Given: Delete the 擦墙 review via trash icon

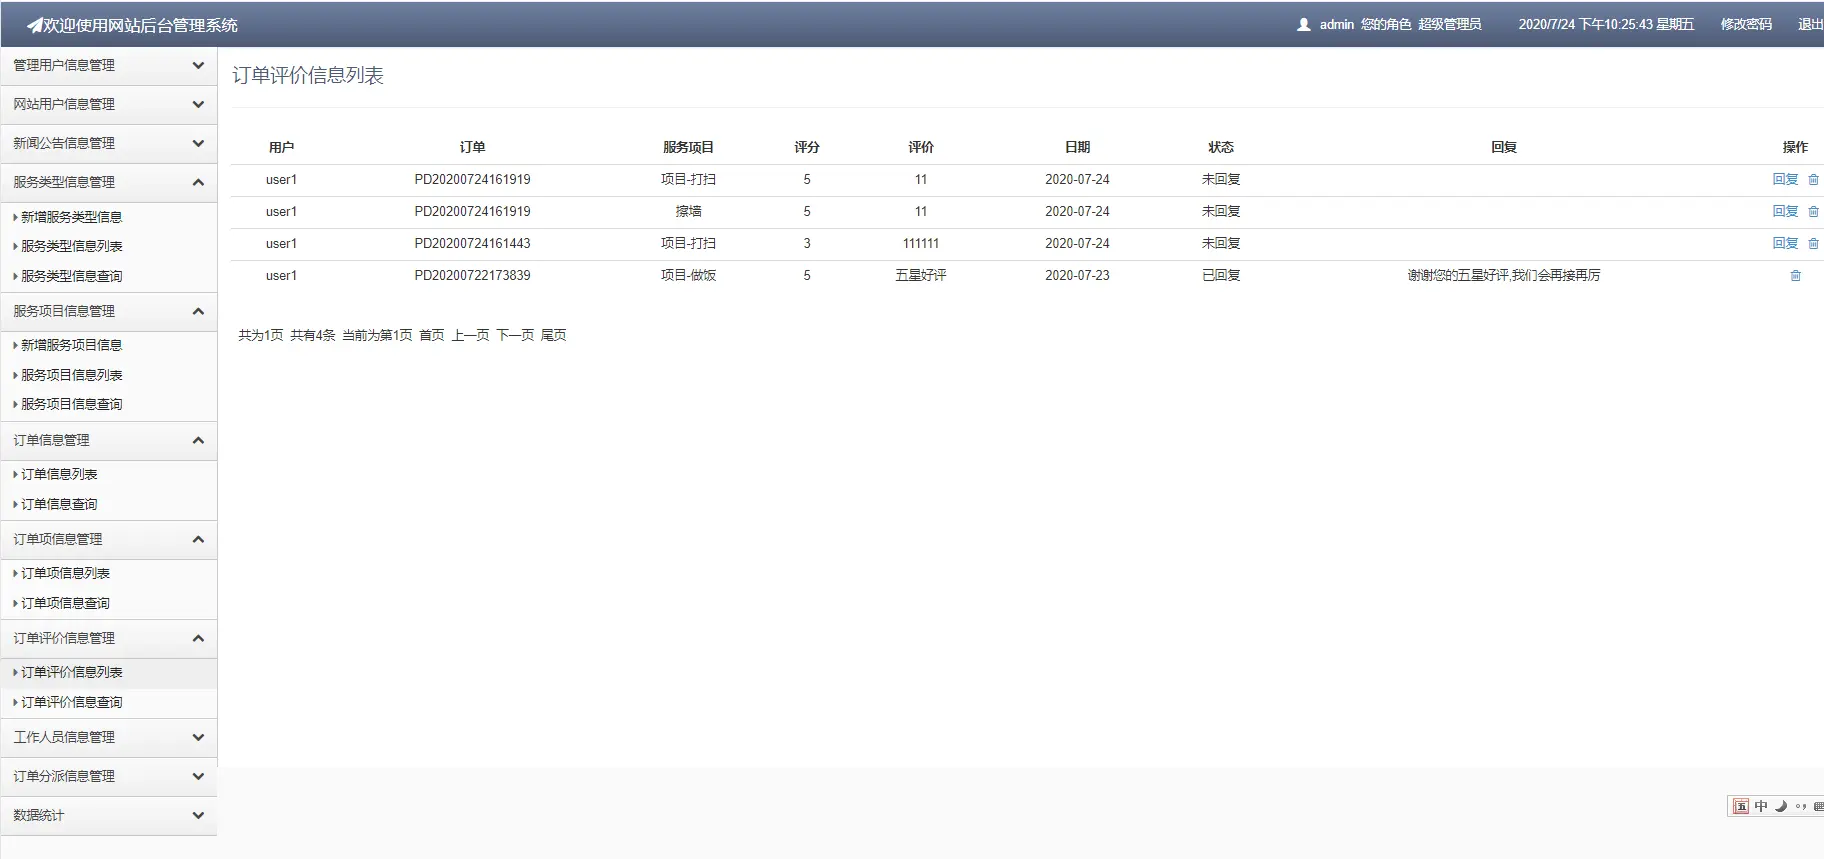Looking at the screenshot, I should [x=1813, y=212].
